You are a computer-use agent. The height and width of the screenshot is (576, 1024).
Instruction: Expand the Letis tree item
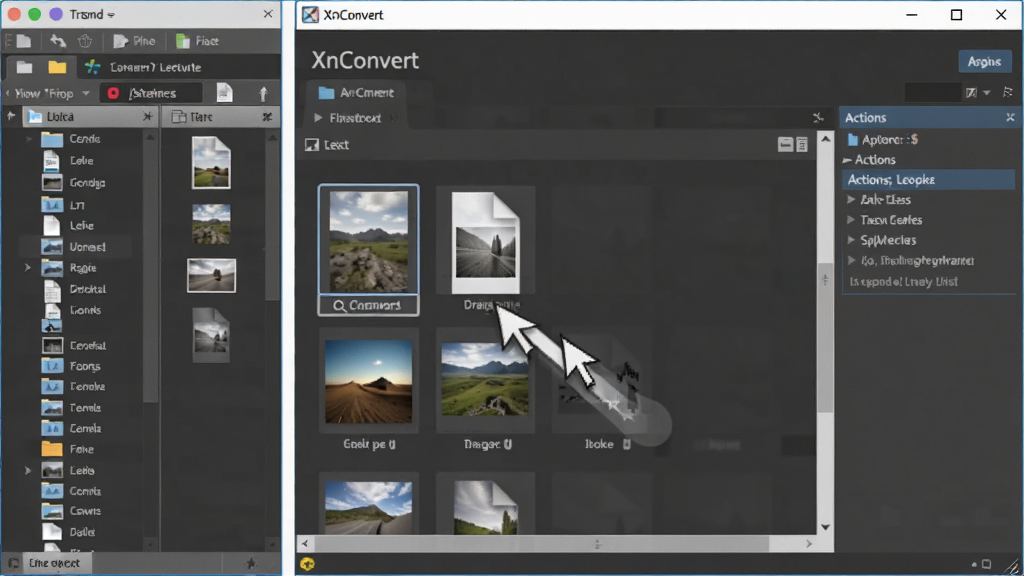coord(28,470)
